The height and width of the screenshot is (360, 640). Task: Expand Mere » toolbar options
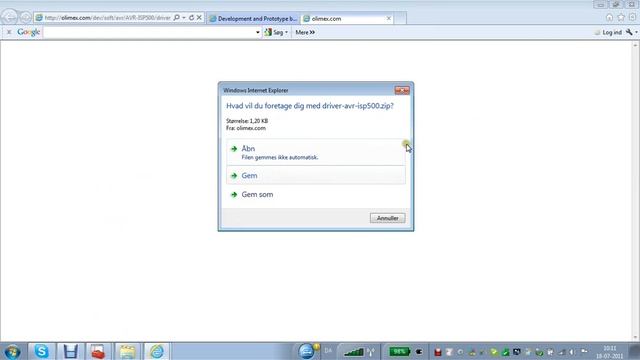305,32
